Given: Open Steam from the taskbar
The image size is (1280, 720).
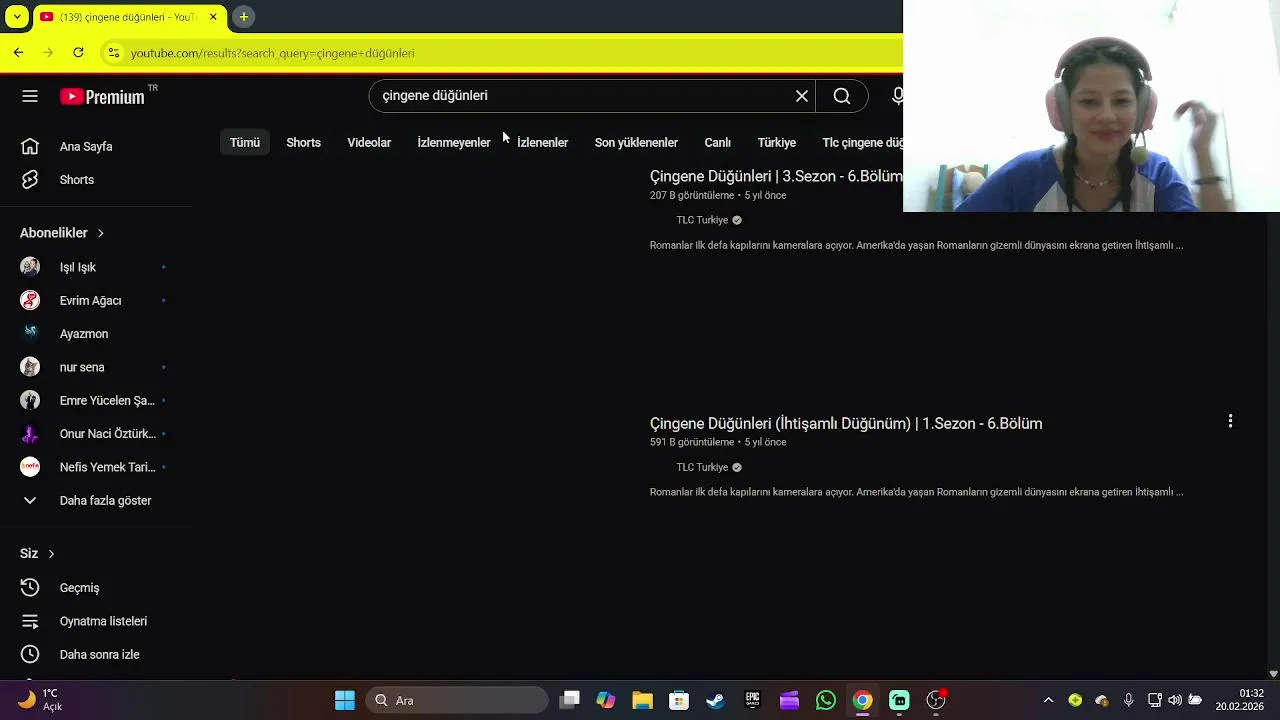Looking at the screenshot, I should (x=715, y=700).
